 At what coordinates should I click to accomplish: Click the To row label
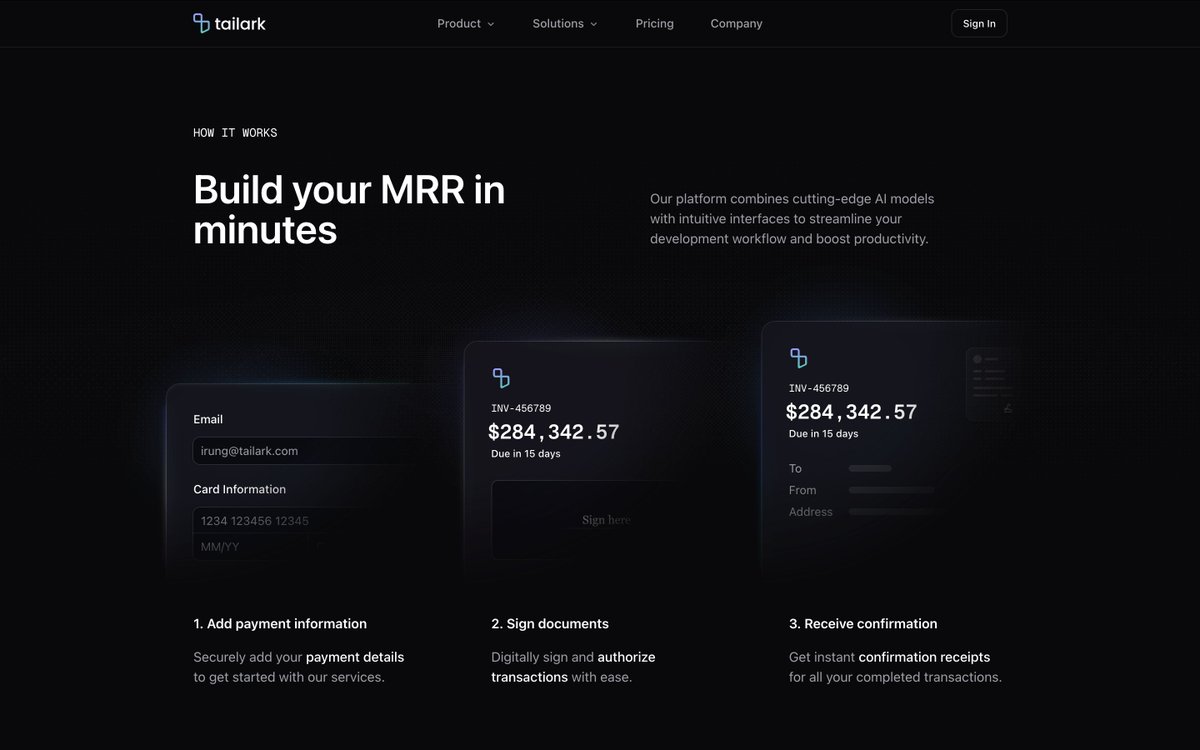click(796, 468)
